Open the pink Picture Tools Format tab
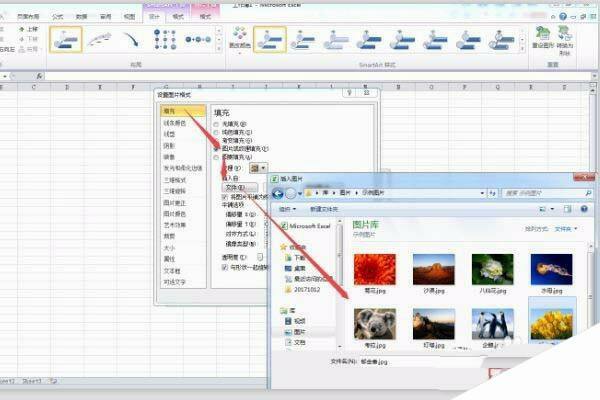Image resolution: width=600 pixels, height=400 pixels. click(x=205, y=16)
